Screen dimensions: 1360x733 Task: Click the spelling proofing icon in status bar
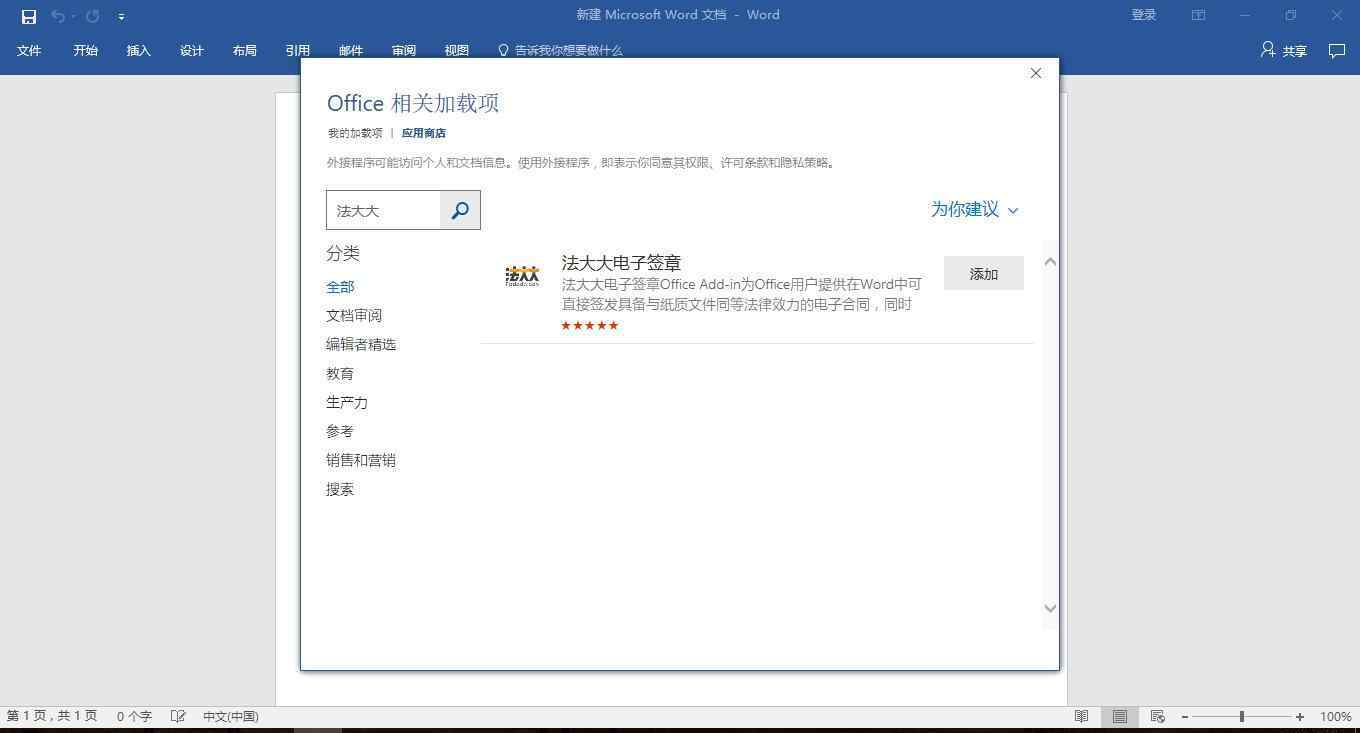coord(178,716)
